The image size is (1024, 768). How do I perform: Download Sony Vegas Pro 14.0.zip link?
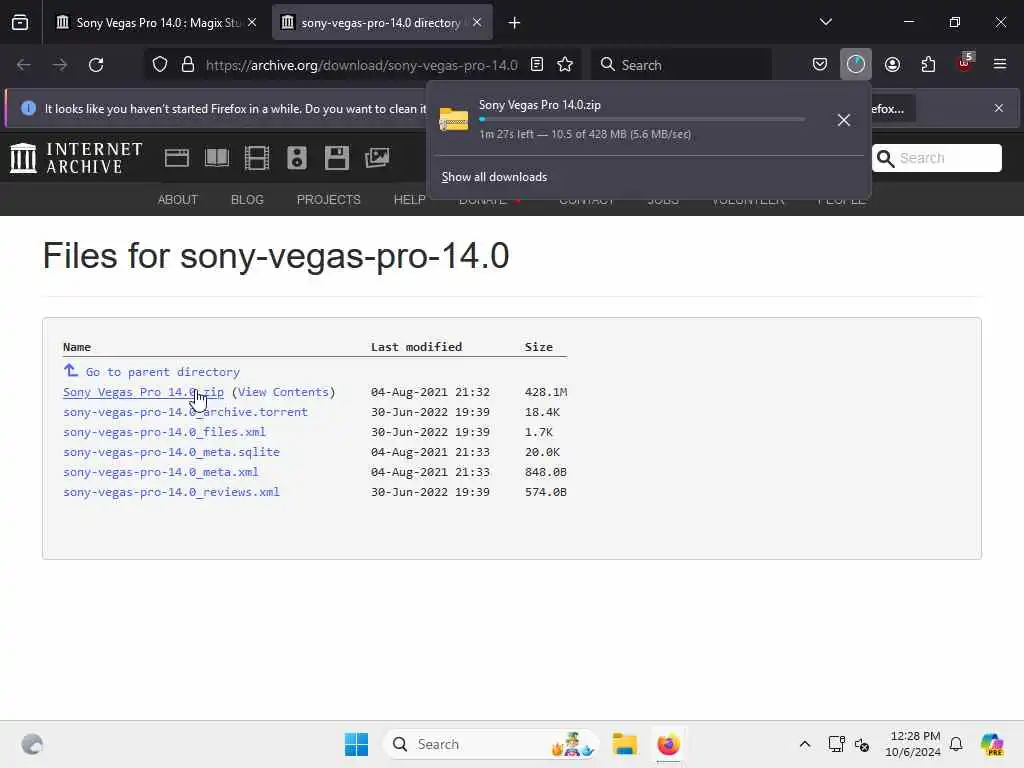[x=143, y=392]
